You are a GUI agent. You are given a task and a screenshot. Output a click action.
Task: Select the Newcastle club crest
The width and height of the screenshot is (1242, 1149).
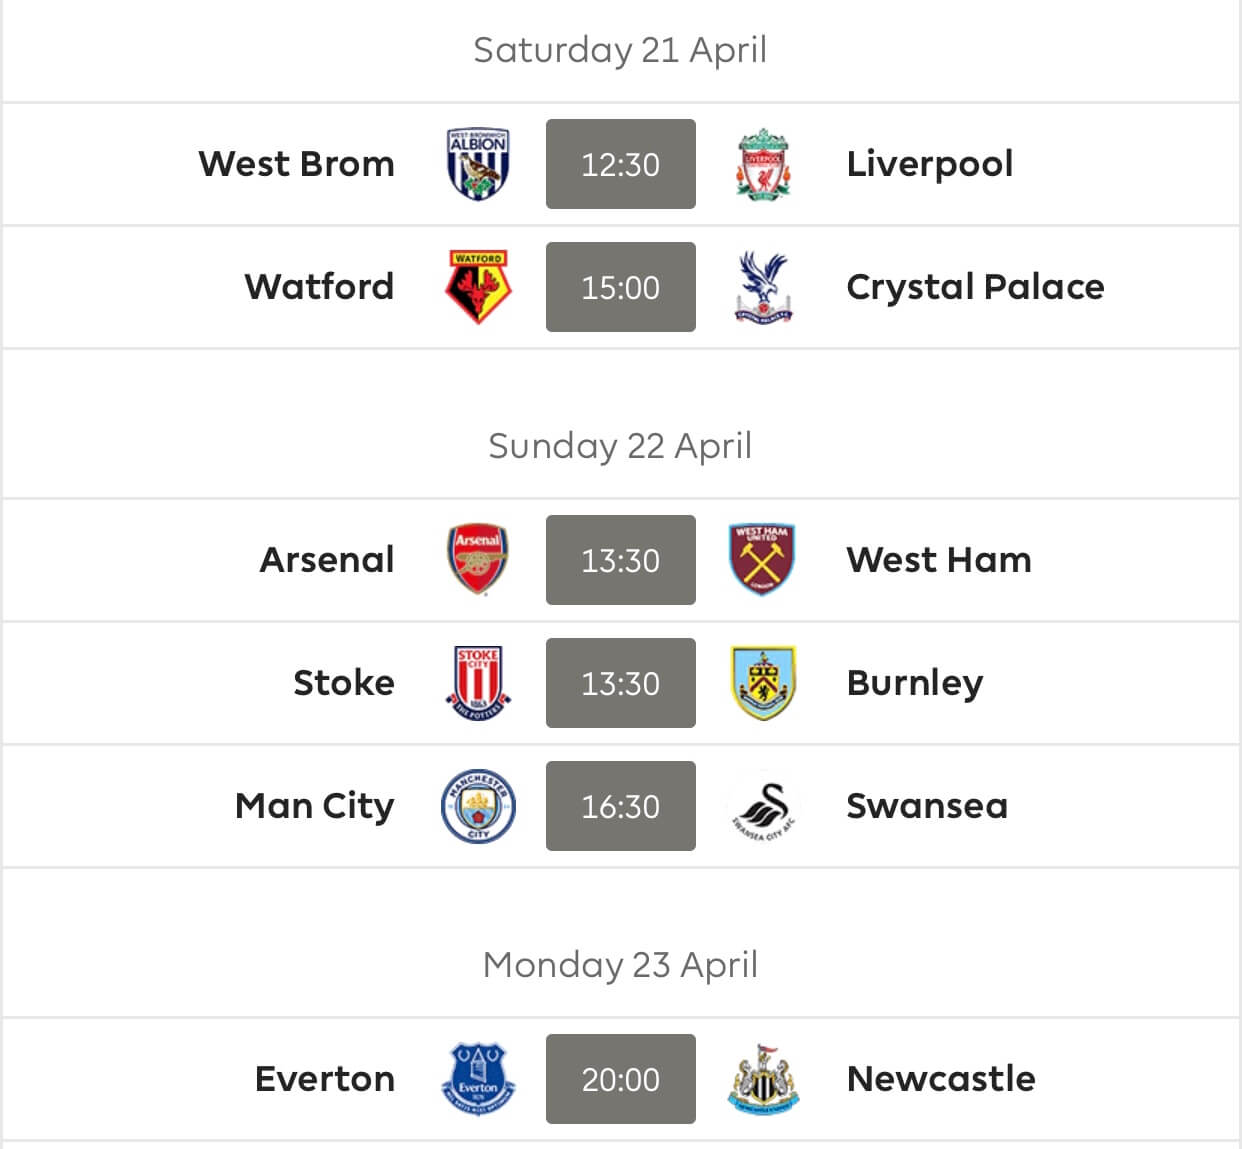(764, 1079)
